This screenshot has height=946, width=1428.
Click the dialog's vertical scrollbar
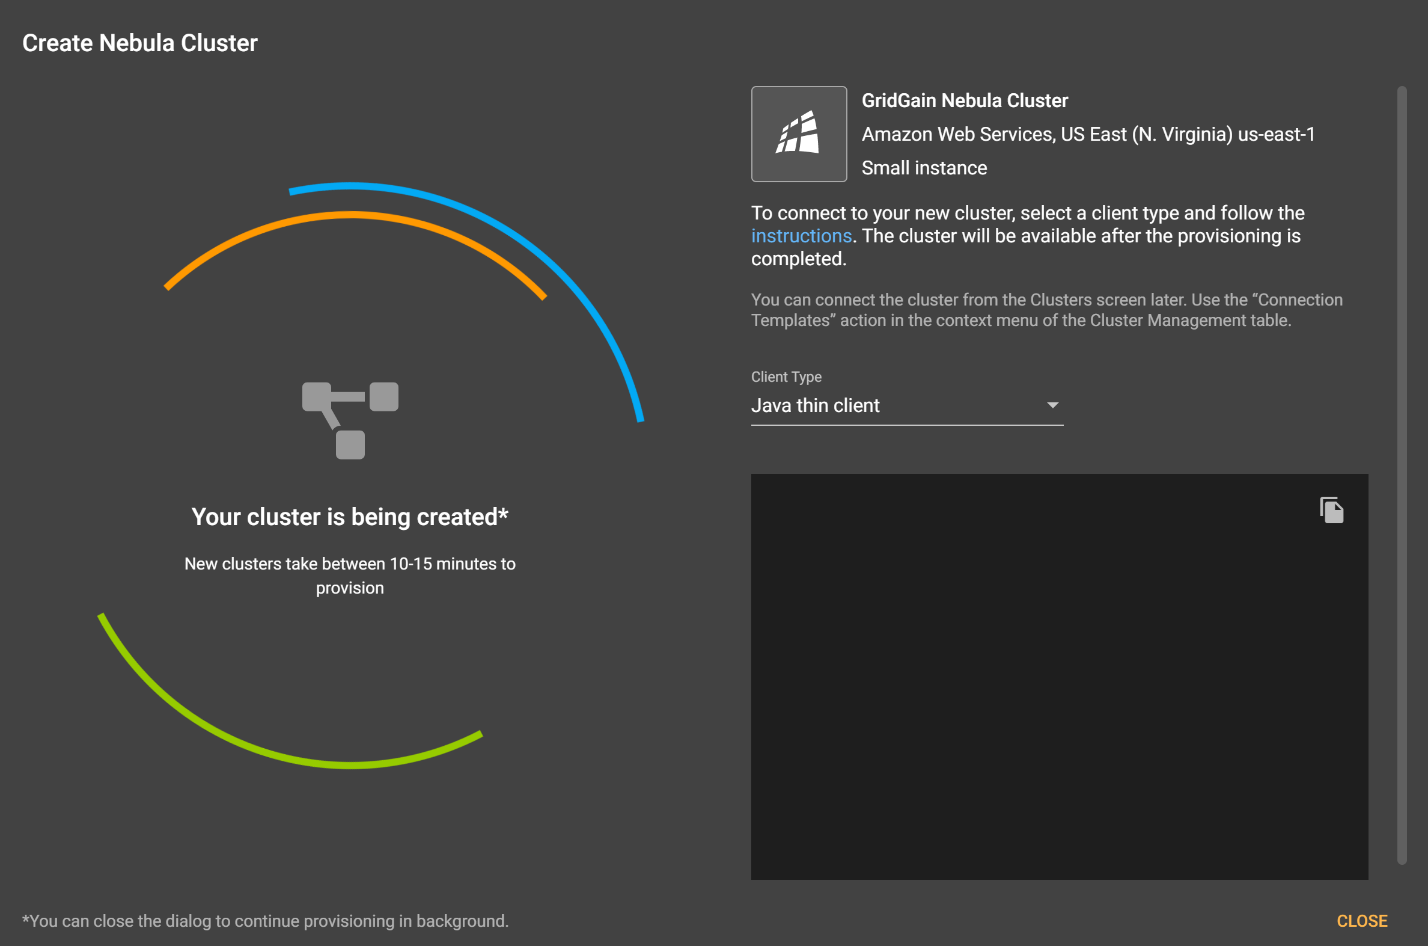[x=1402, y=475]
